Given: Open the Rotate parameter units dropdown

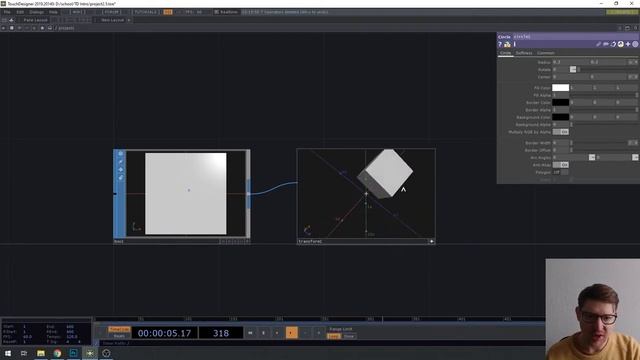Looking at the screenshot, I should [x=573, y=69].
